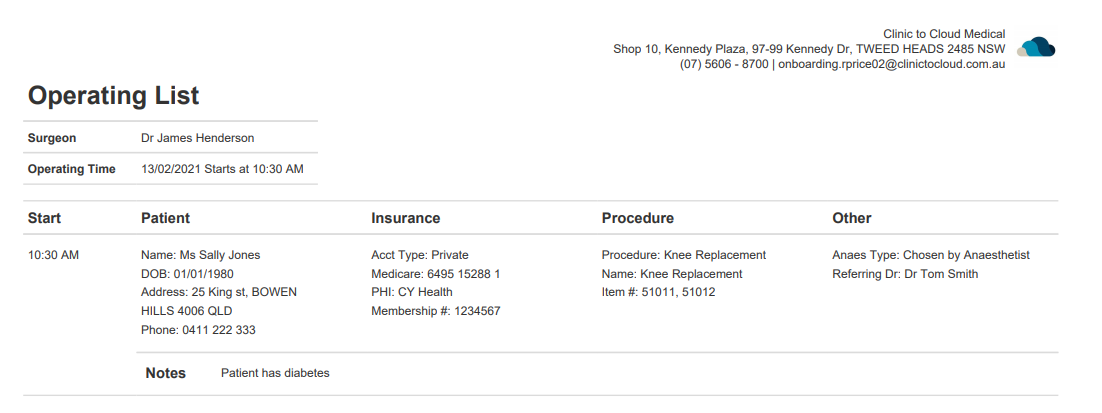1102x413 pixels.
Task: Click the Anaes Type: Chosen by Anaesthetist line
Action: pos(931,255)
